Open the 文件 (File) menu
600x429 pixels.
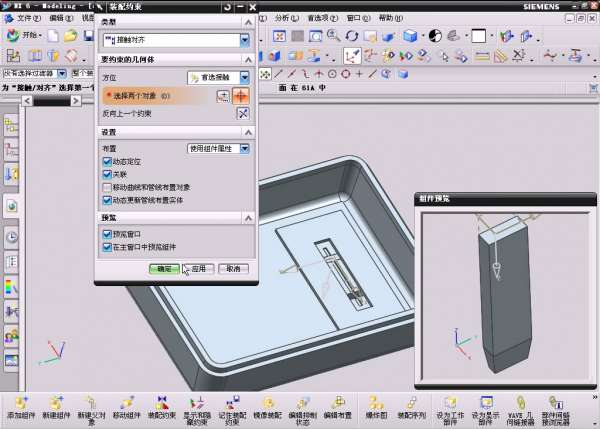pos(29,18)
